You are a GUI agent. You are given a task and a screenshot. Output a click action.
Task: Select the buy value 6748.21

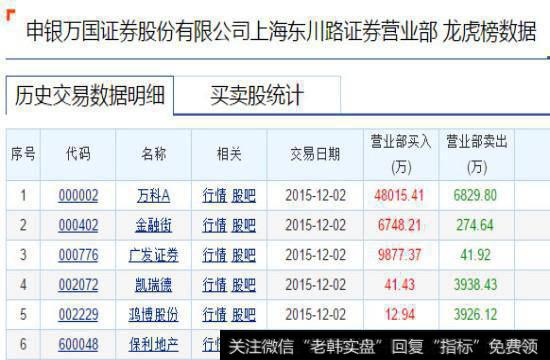(399, 225)
